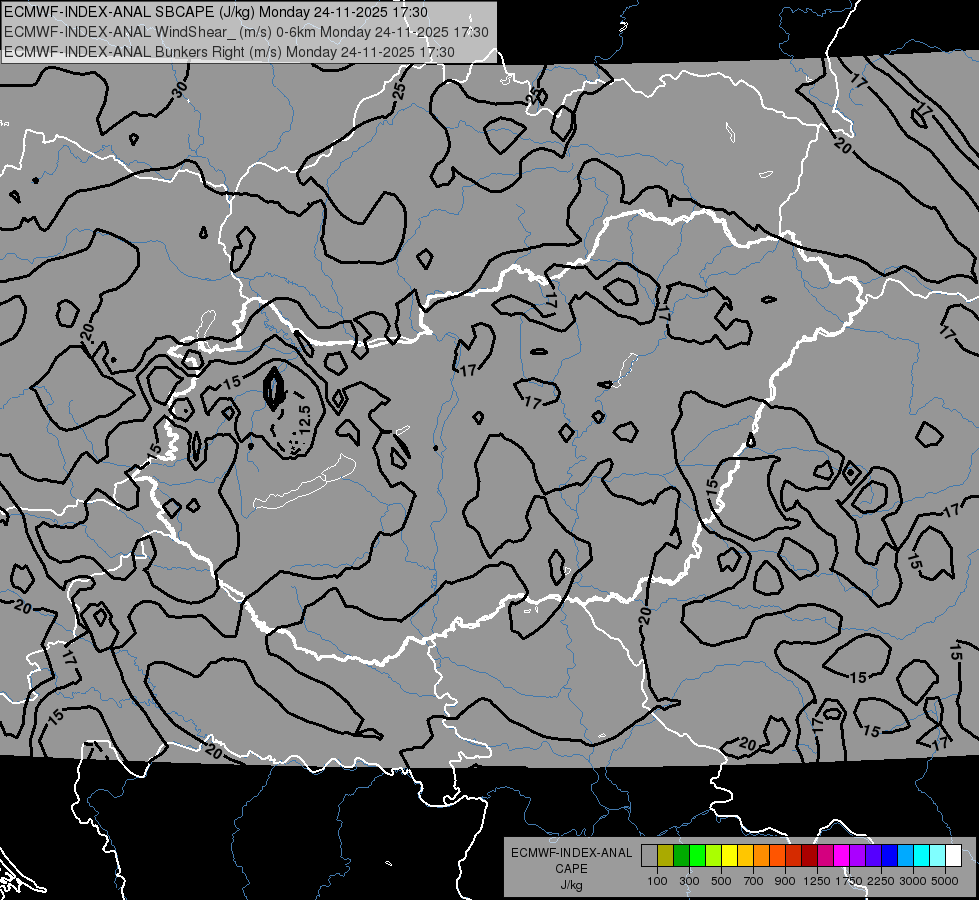Pick the bright magenta CAPE legend swatch

click(x=842, y=855)
